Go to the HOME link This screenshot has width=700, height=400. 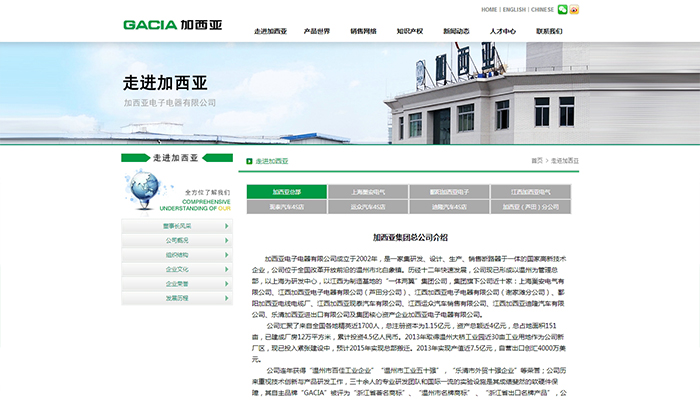click(489, 9)
